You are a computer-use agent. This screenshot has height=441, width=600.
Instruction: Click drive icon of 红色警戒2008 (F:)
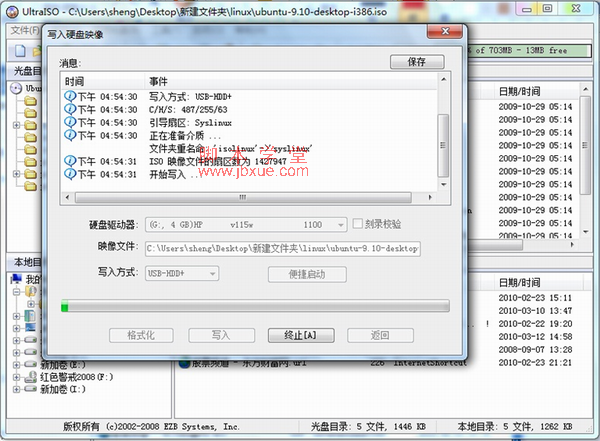31,377
